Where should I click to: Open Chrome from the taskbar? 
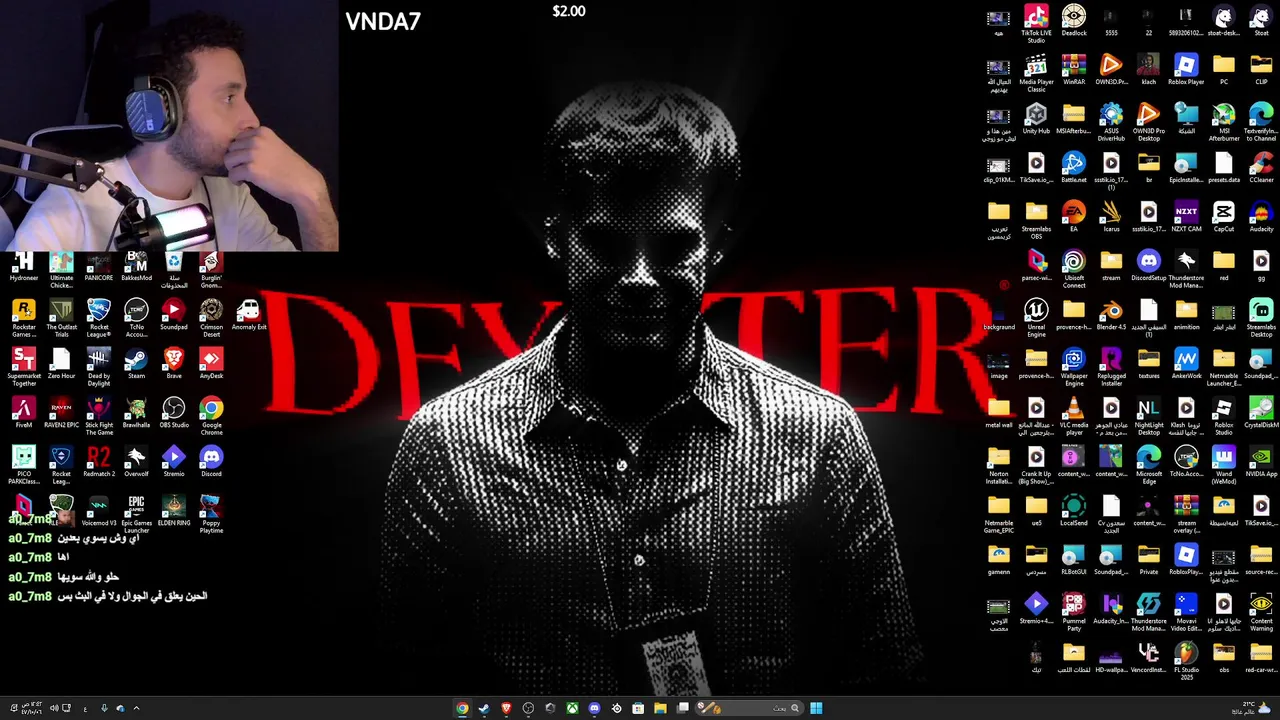[x=462, y=708]
